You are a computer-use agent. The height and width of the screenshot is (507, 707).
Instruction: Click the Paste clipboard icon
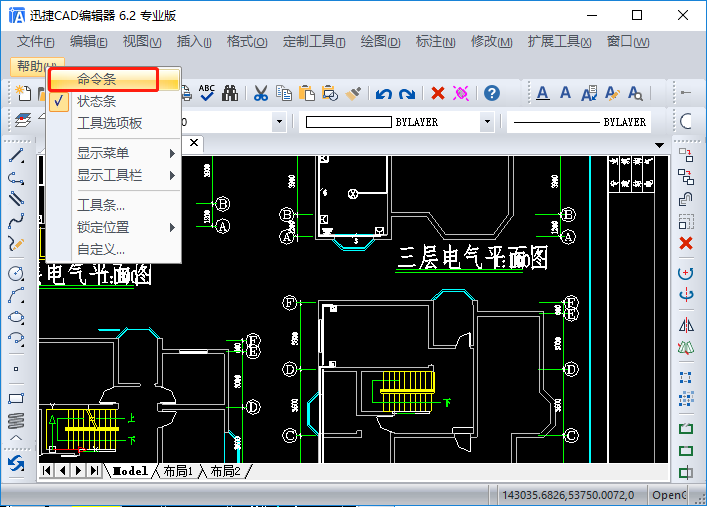tap(307, 93)
